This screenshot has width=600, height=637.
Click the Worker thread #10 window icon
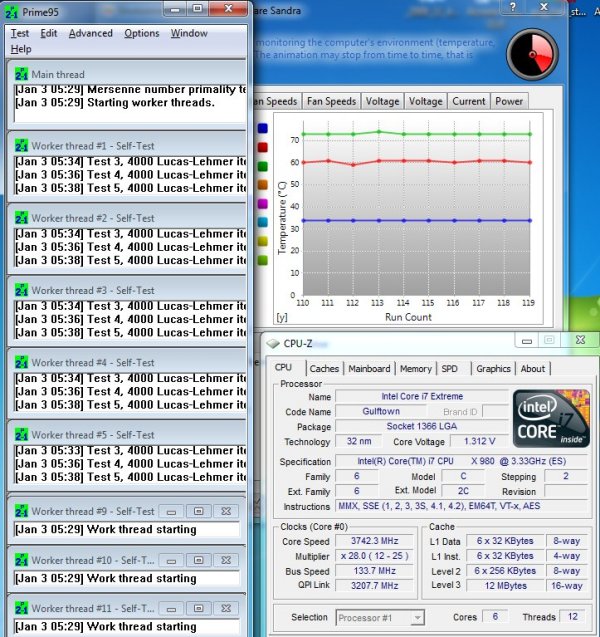[x=21, y=560]
